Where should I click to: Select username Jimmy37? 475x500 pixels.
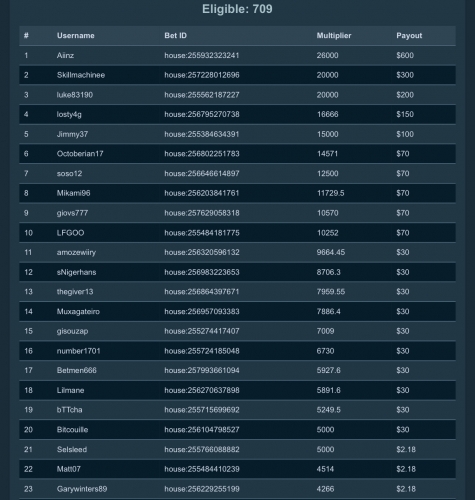[x=72, y=134]
